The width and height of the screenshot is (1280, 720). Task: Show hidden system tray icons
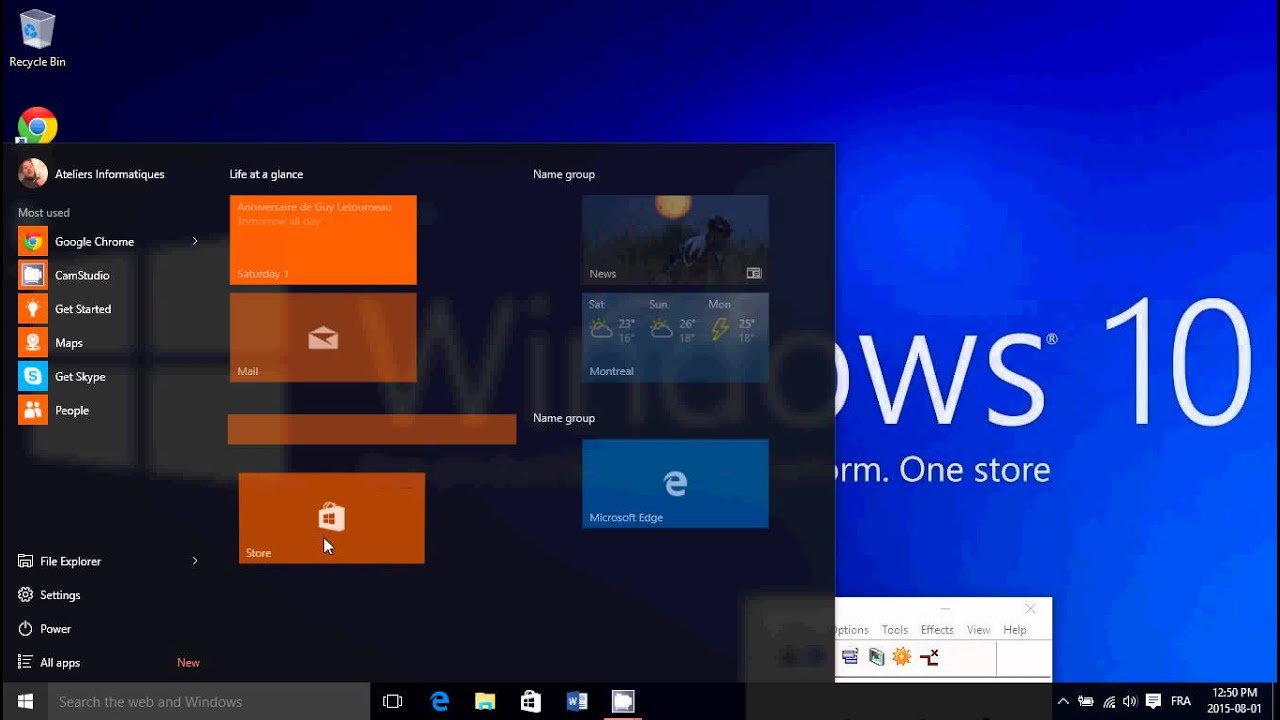(x=1063, y=702)
